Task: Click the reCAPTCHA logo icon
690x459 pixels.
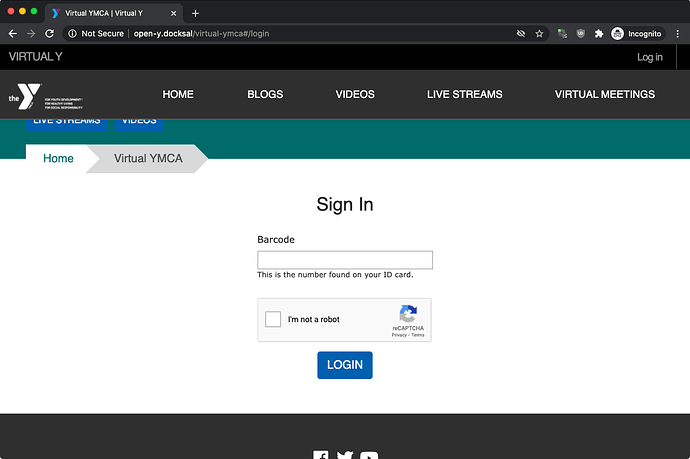Action: 408,313
